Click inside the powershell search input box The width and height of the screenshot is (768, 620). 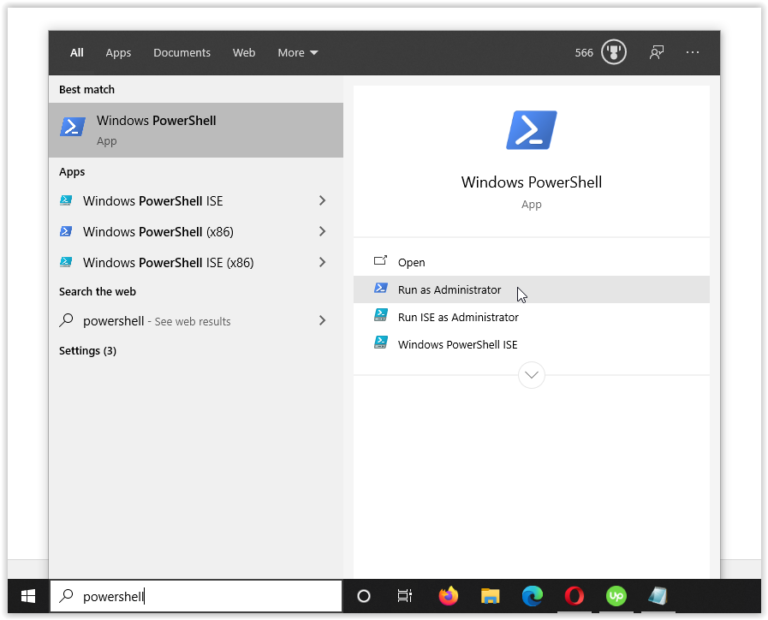click(x=196, y=596)
